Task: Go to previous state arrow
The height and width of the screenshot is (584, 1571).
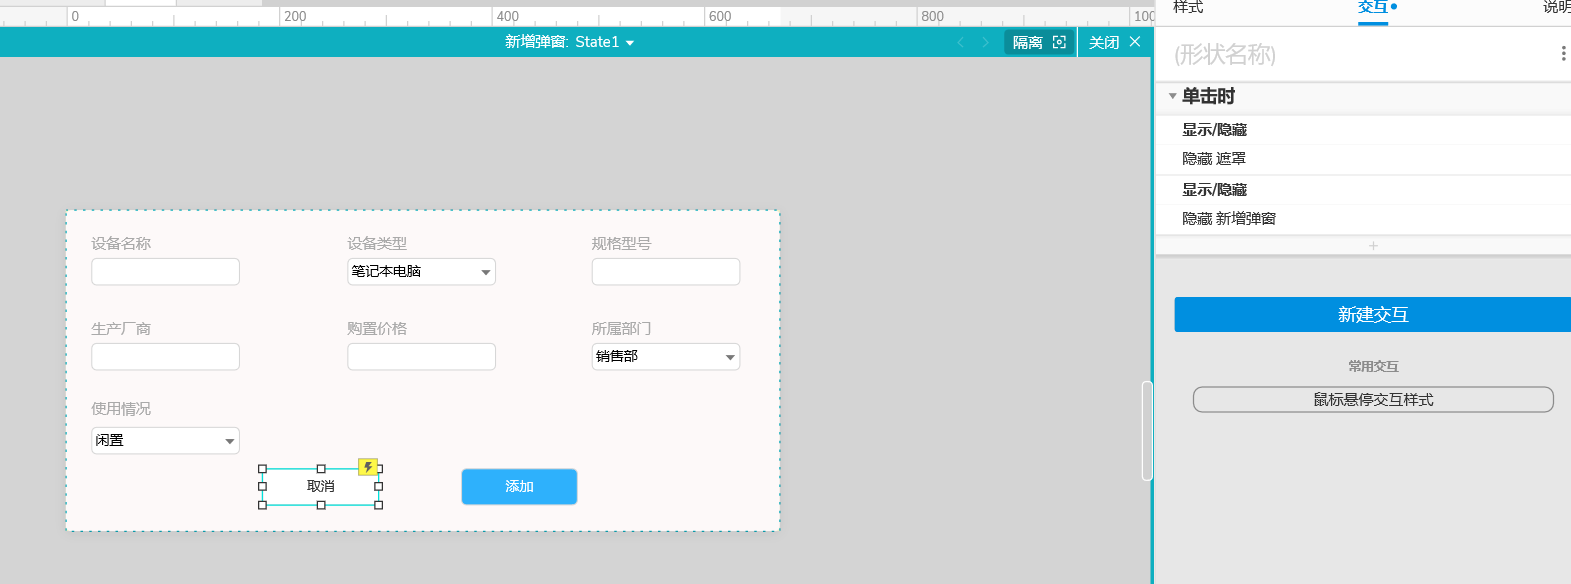Action: click(961, 42)
